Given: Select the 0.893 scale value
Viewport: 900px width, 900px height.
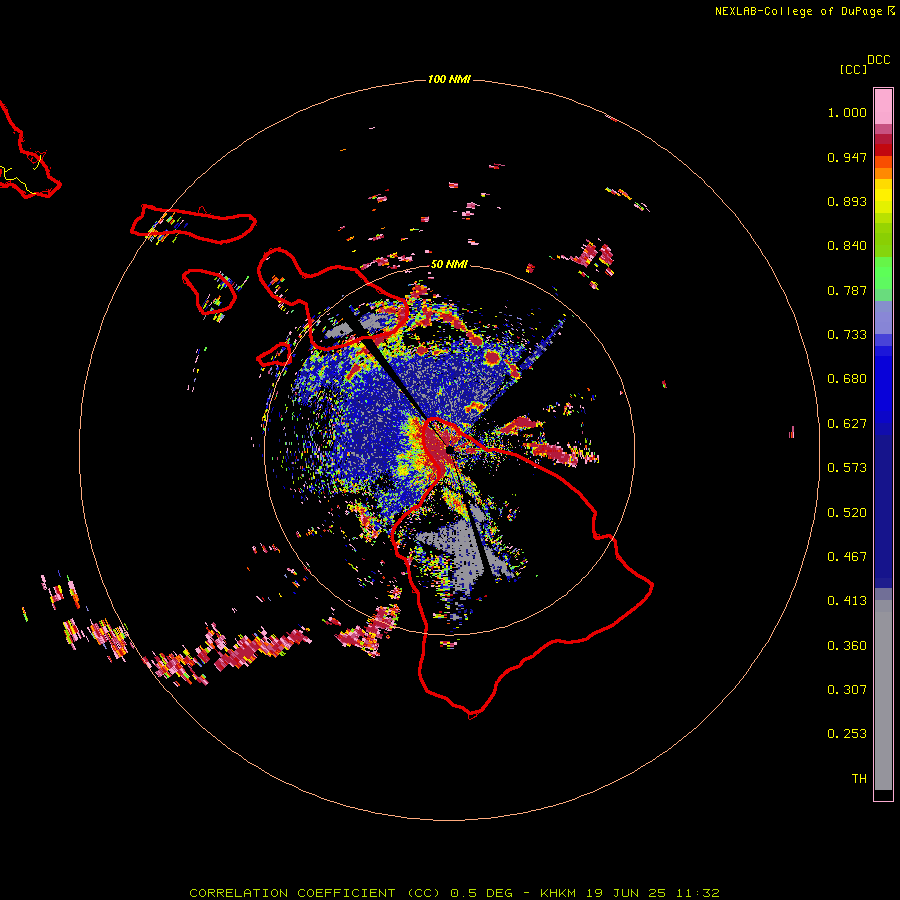Looking at the screenshot, I should tap(847, 201).
